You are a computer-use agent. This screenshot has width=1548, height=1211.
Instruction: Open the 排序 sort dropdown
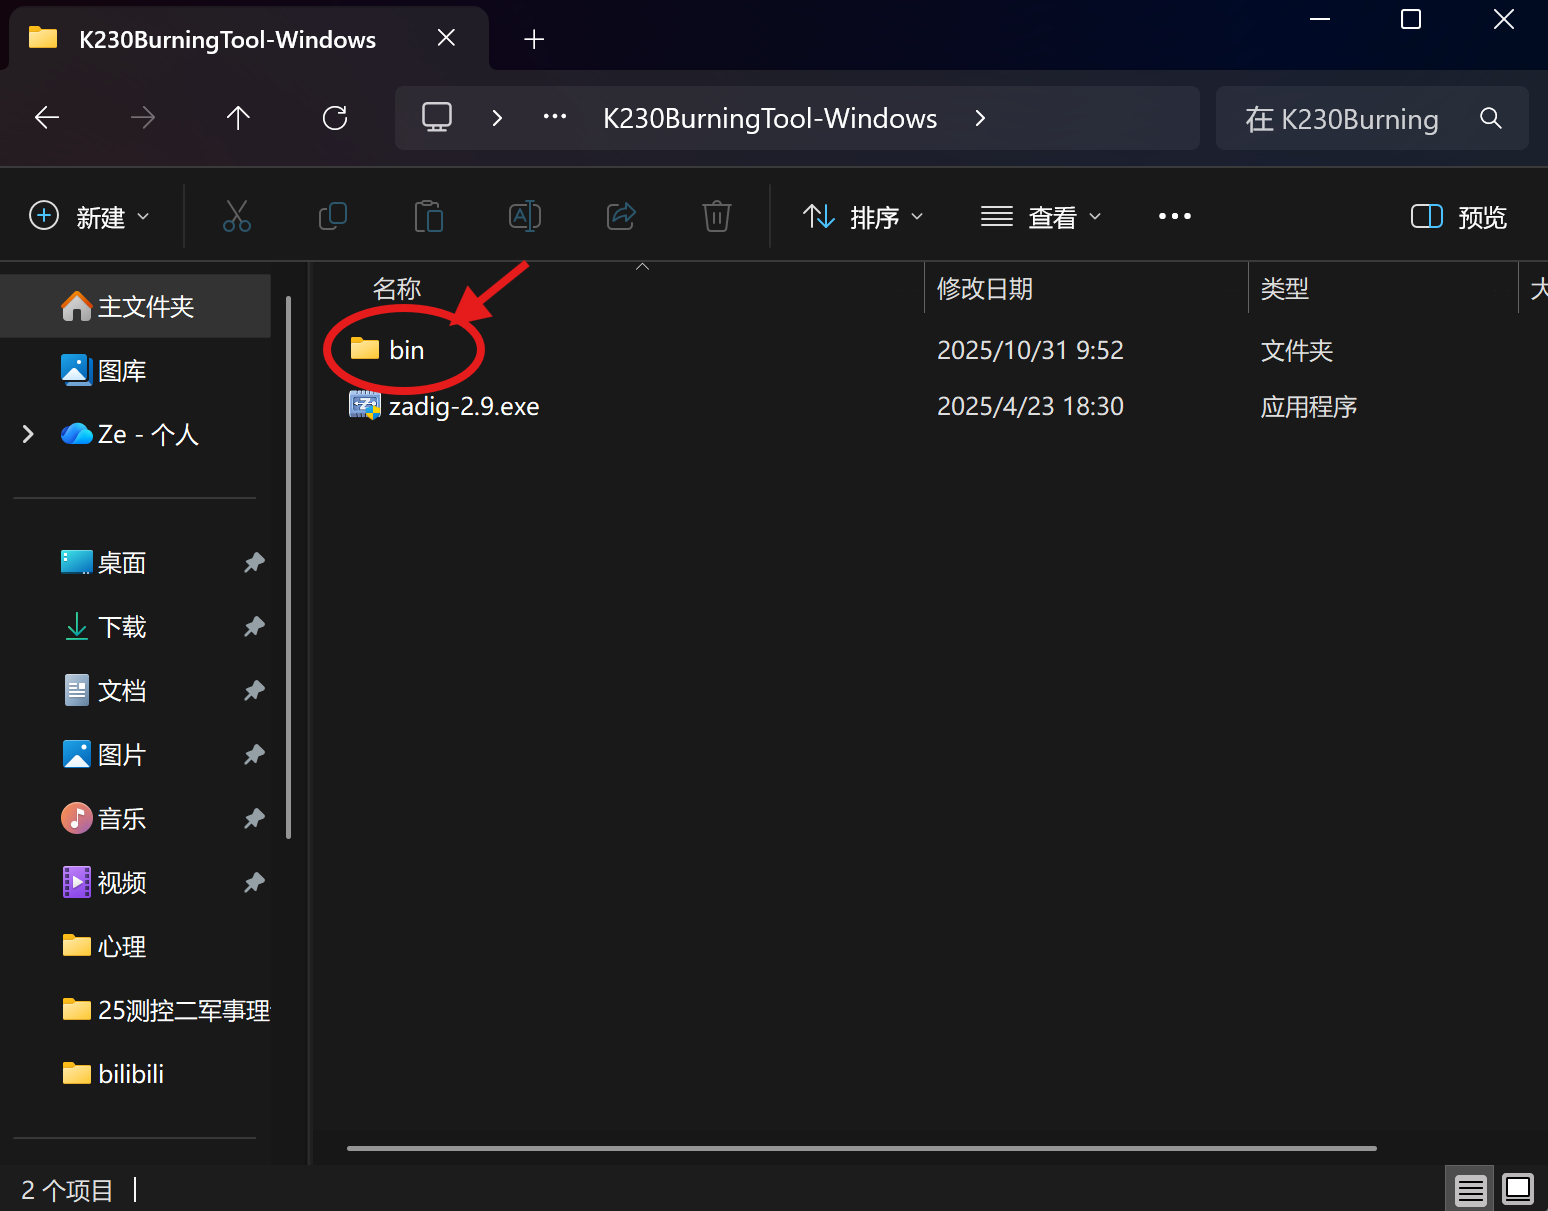pos(863,217)
